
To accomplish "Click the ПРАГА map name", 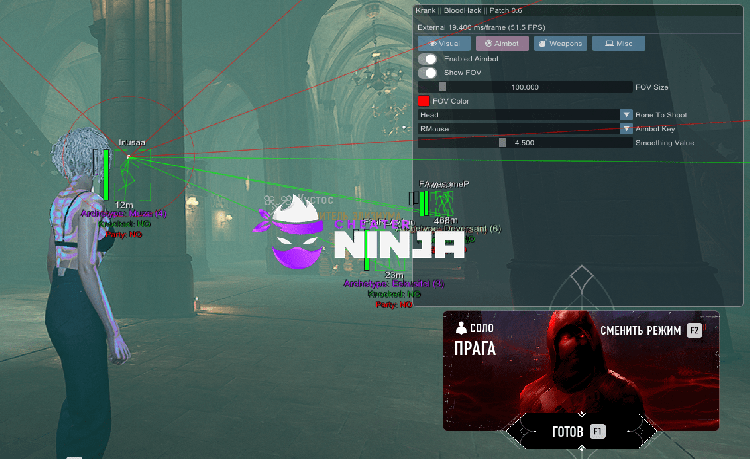I will [x=475, y=349].
